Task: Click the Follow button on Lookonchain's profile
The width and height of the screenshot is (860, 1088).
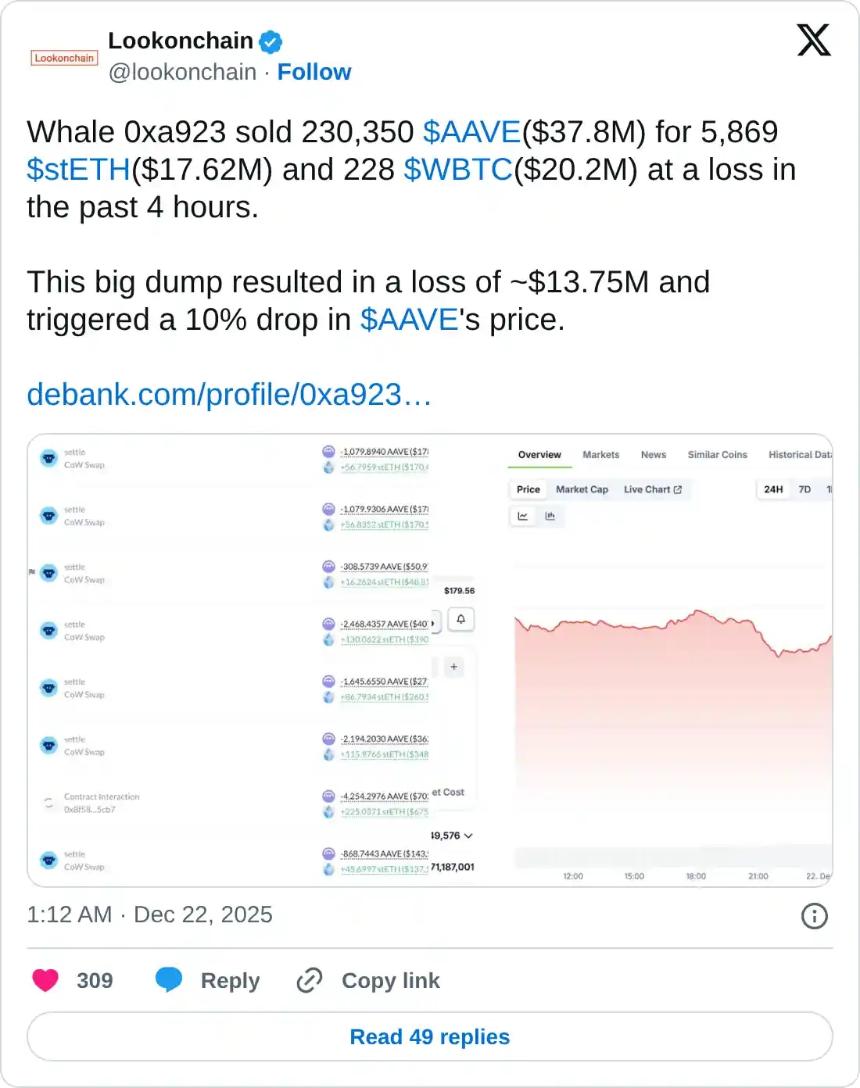Action: tap(315, 72)
